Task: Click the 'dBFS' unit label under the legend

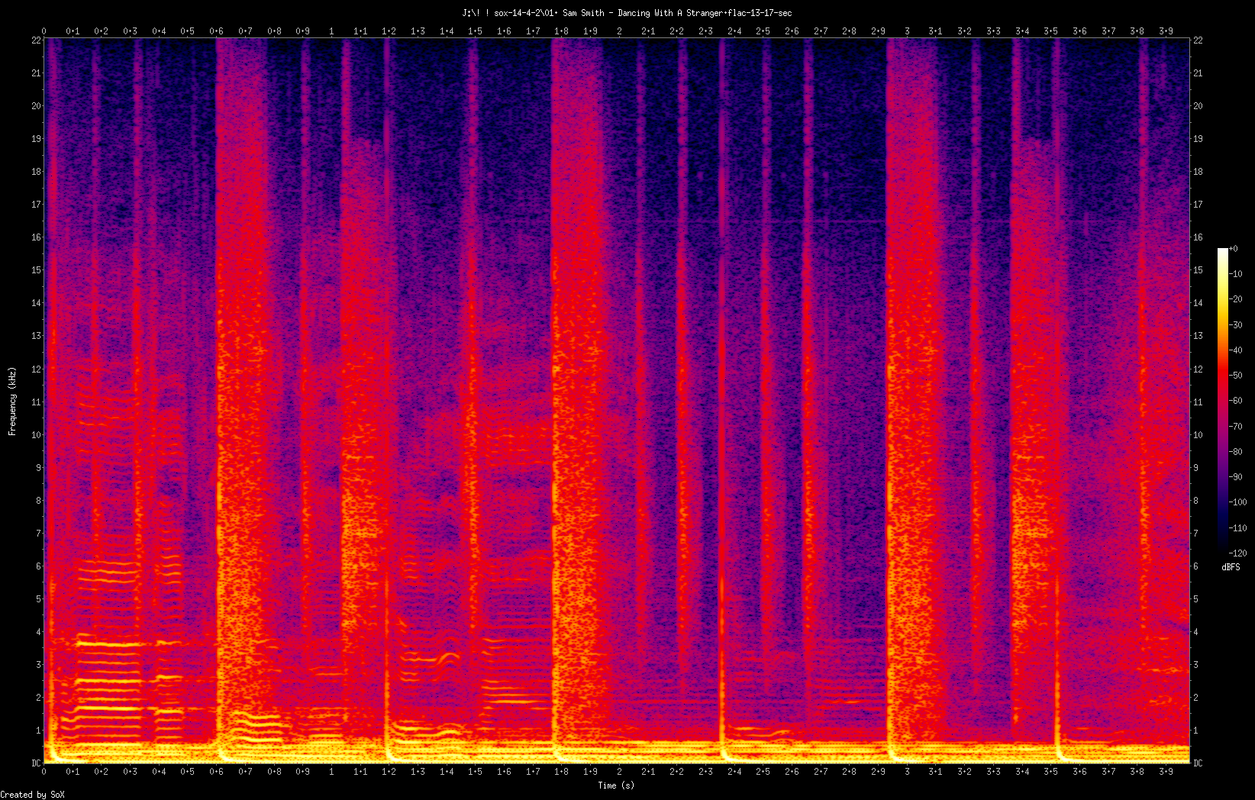Action: coord(1231,567)
